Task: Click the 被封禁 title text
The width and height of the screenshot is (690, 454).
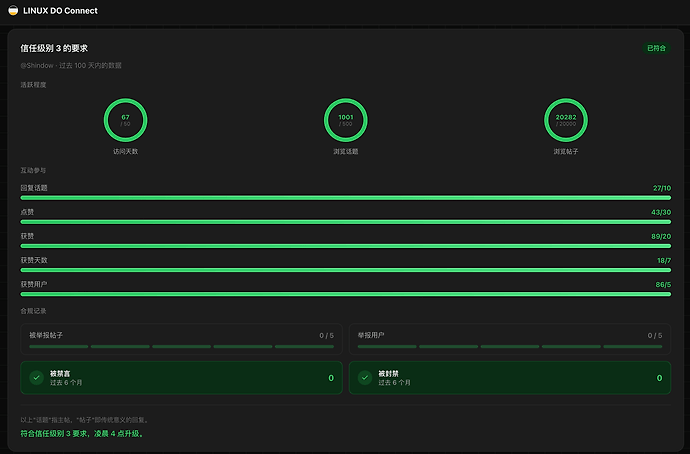Action: pos(389,373)
